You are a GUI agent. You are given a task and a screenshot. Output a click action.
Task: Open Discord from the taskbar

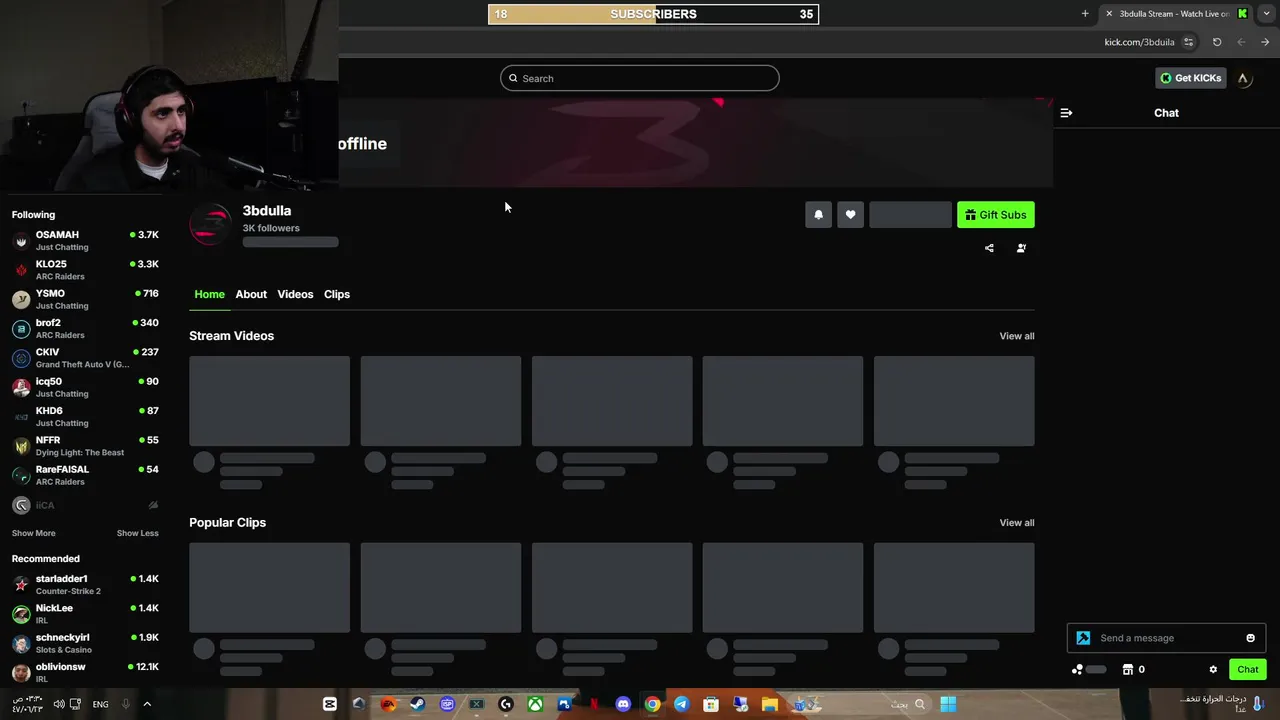[x=623, y=704]
